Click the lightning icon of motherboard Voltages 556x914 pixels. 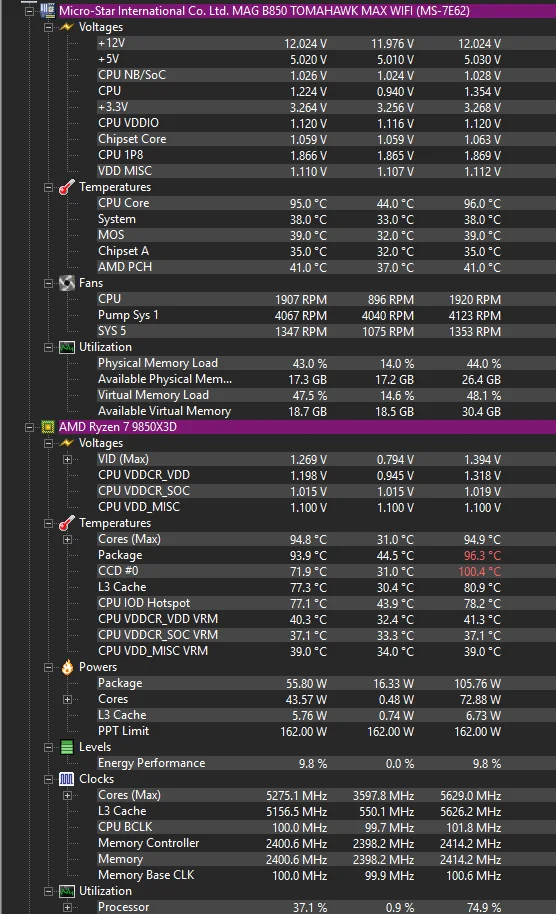(x=67, y=27)
